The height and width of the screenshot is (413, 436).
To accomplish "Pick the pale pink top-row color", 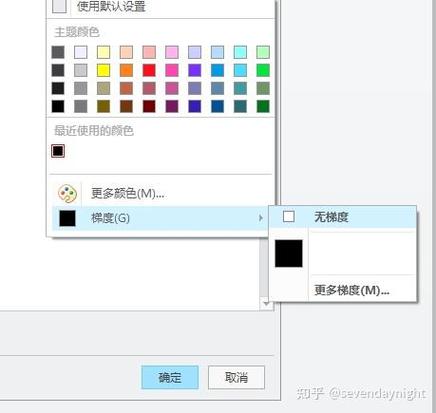I will 172,52.
